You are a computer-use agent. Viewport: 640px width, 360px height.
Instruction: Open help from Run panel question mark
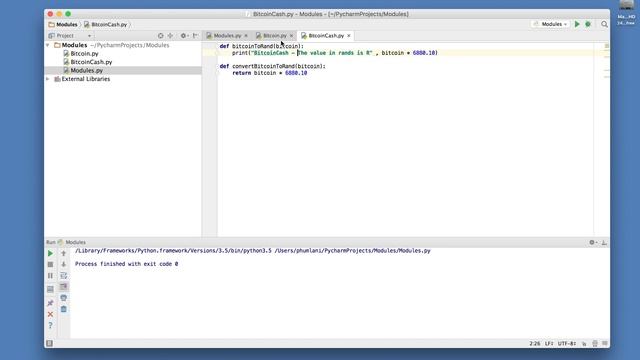[x=50, y=325]
